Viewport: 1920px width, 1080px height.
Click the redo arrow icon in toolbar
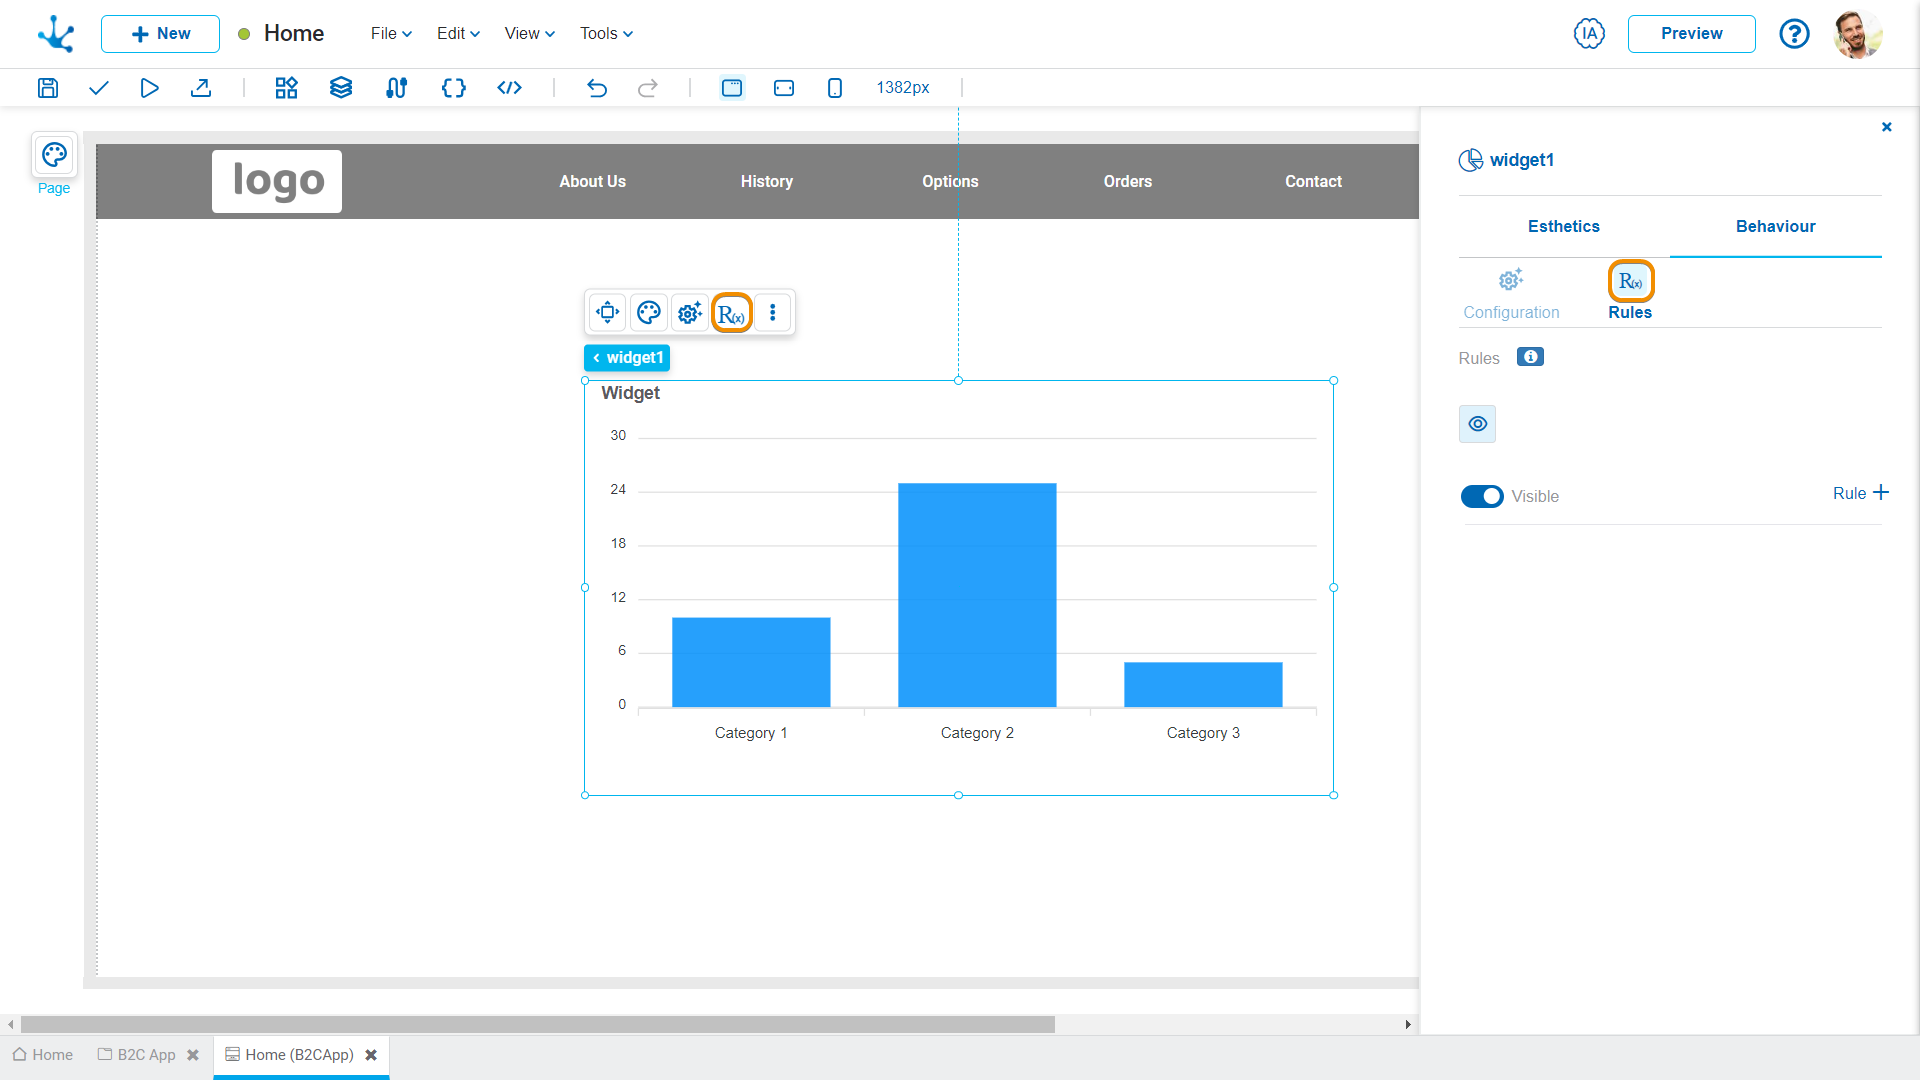(x=649, y=88)
